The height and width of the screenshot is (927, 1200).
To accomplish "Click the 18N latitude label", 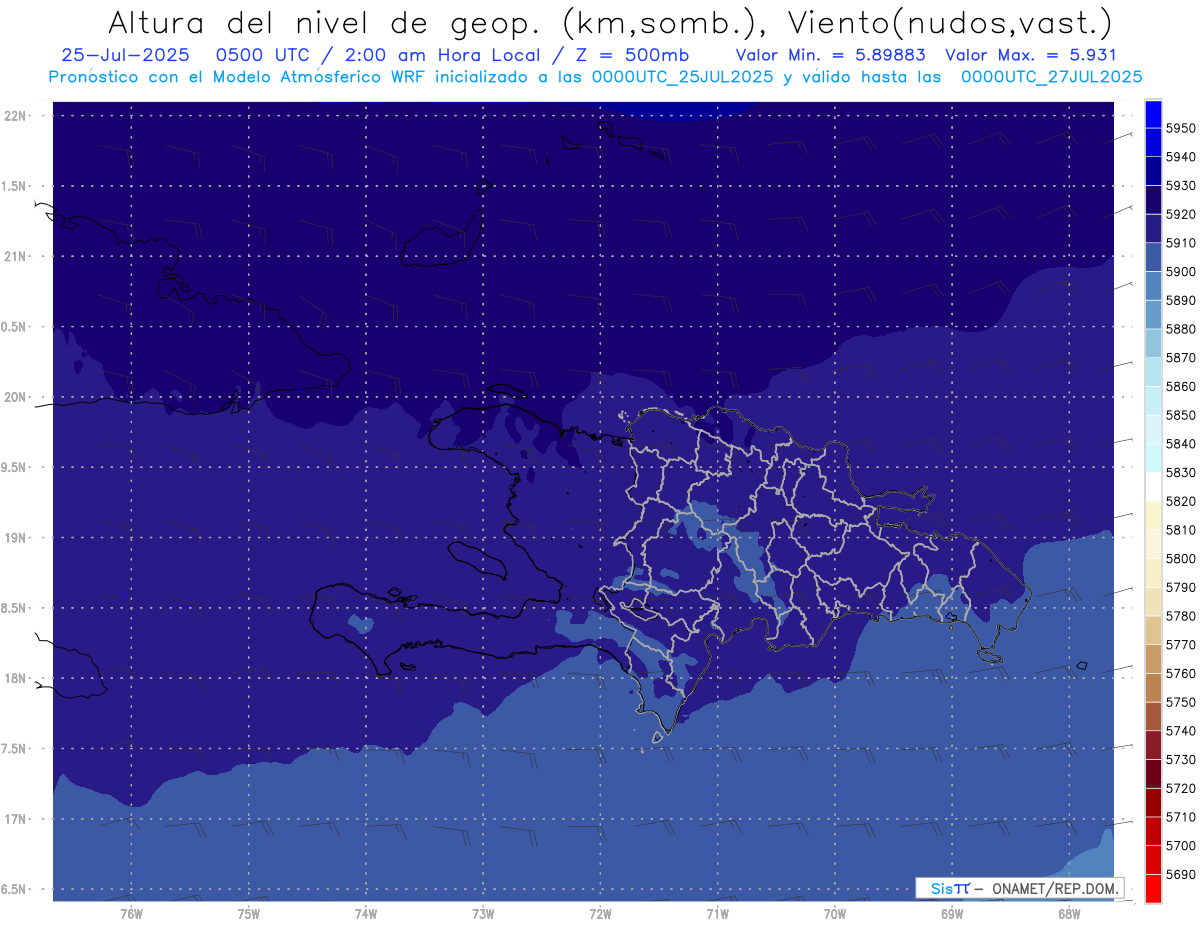I will coord(15,678).
